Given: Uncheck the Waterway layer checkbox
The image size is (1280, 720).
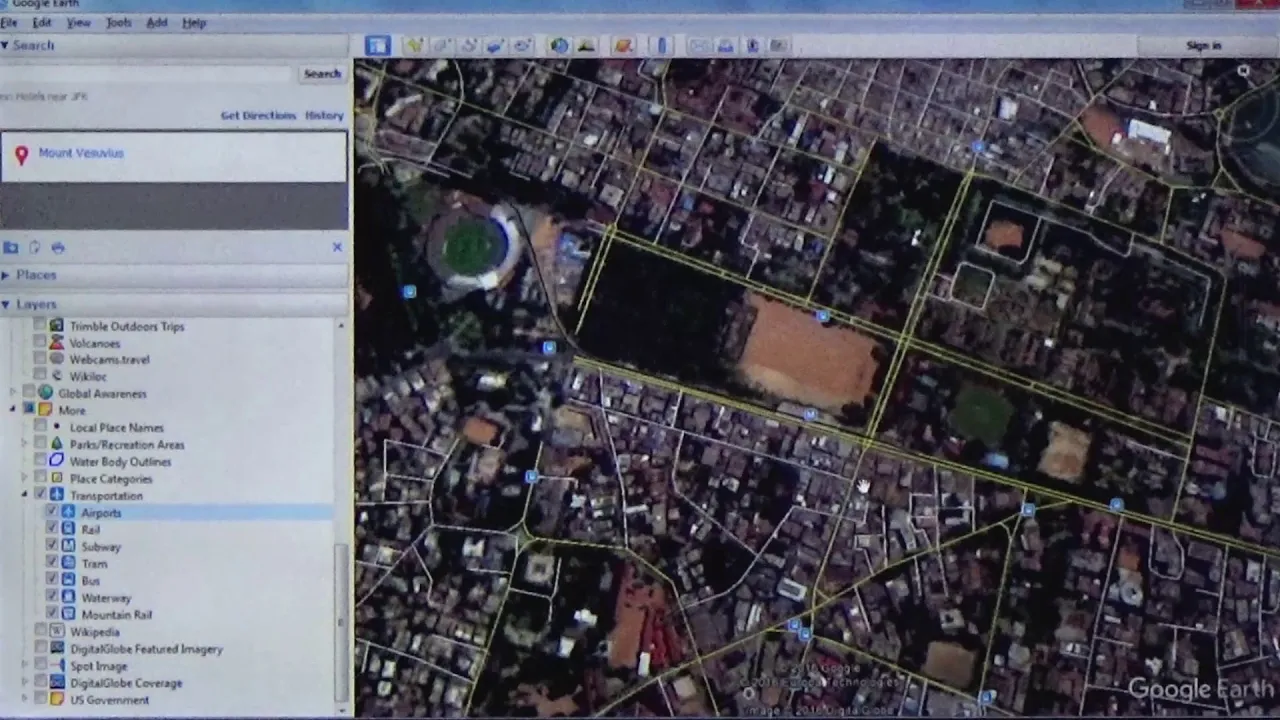Looking at the screenshot, I should tap(51, 597).
